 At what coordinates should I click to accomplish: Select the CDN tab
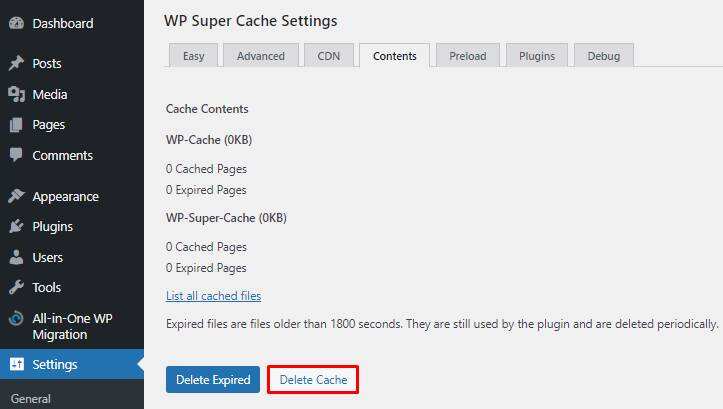pyautogui.click(x=327, y=56)
